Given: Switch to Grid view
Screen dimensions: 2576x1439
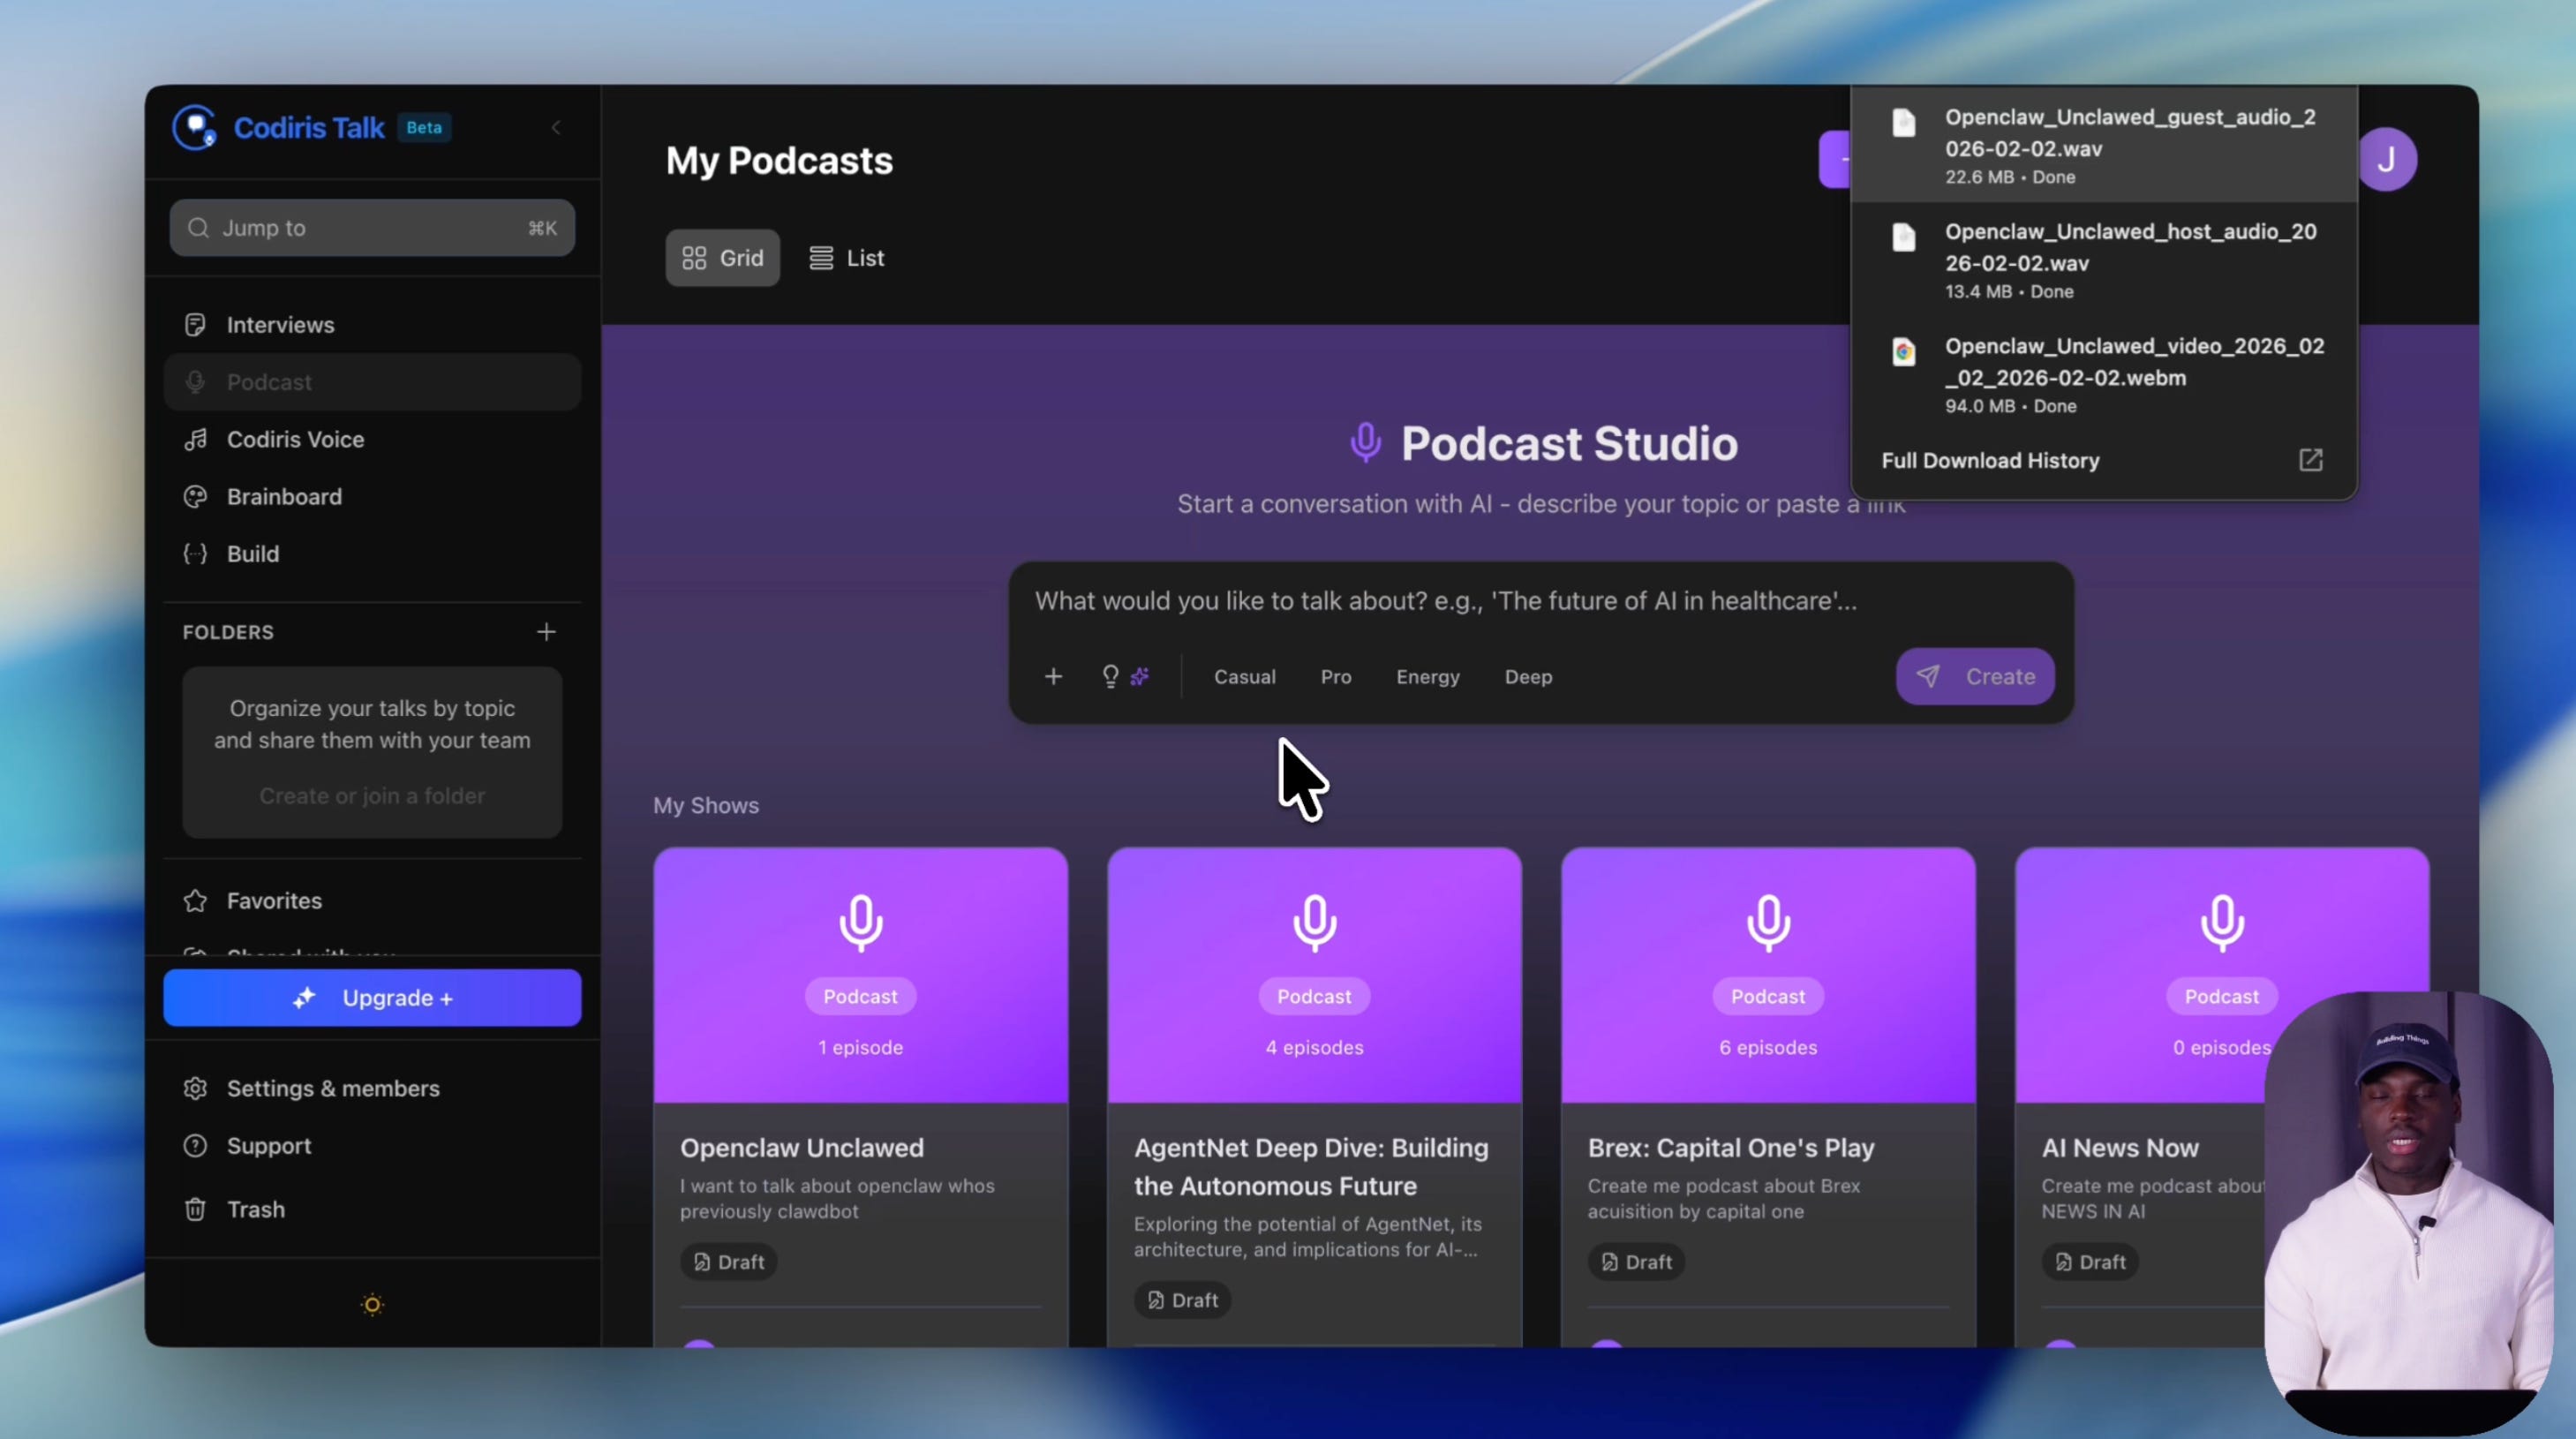Looking at the screenshot, I should coord(723,258).
